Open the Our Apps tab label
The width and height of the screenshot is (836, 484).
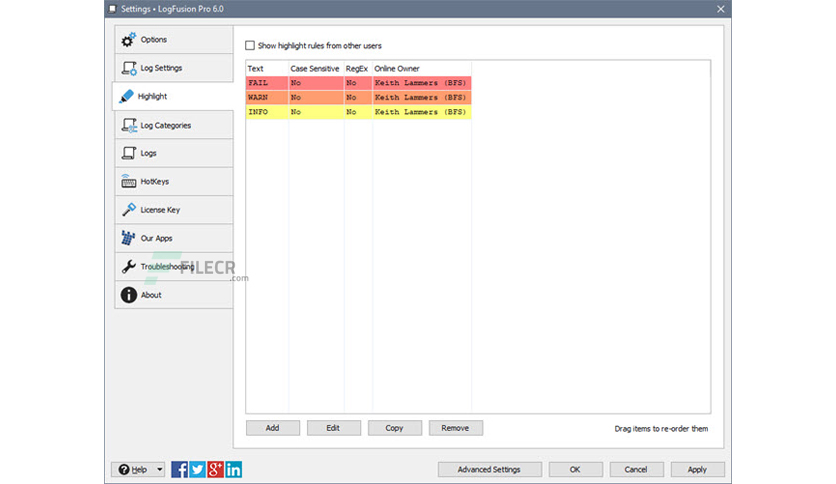[156, 238]
